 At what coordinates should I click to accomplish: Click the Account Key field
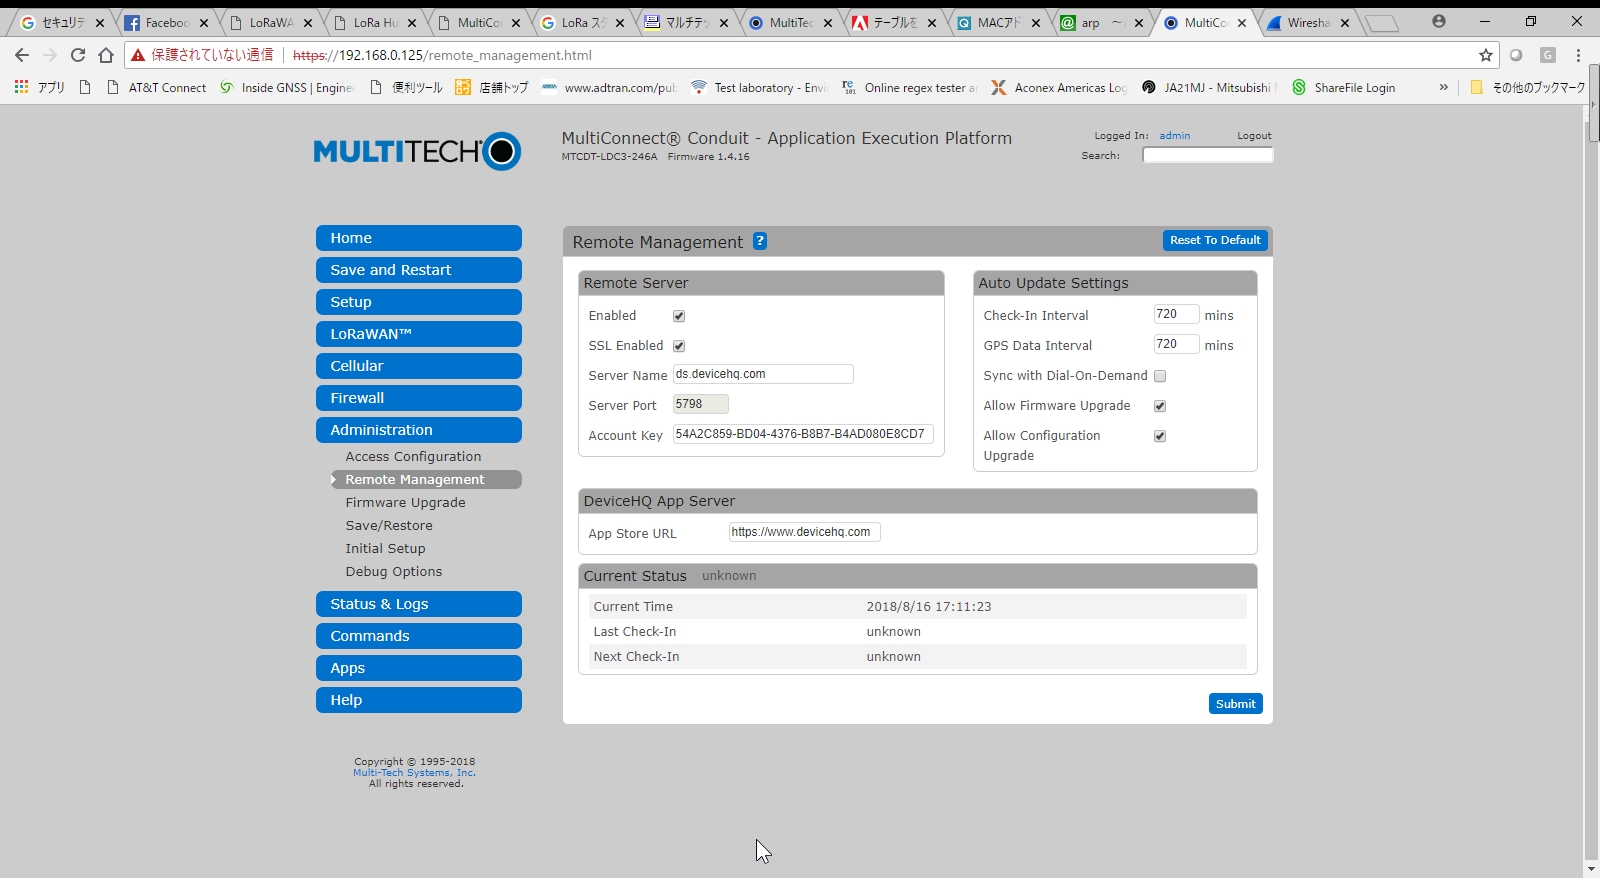point(803,434)
